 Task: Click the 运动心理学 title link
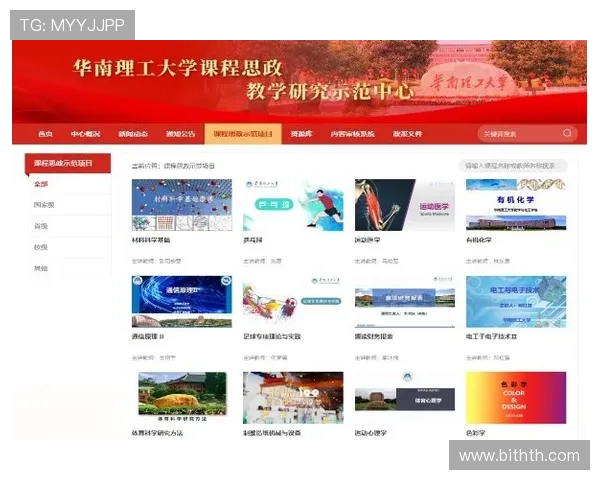(371, 433)
